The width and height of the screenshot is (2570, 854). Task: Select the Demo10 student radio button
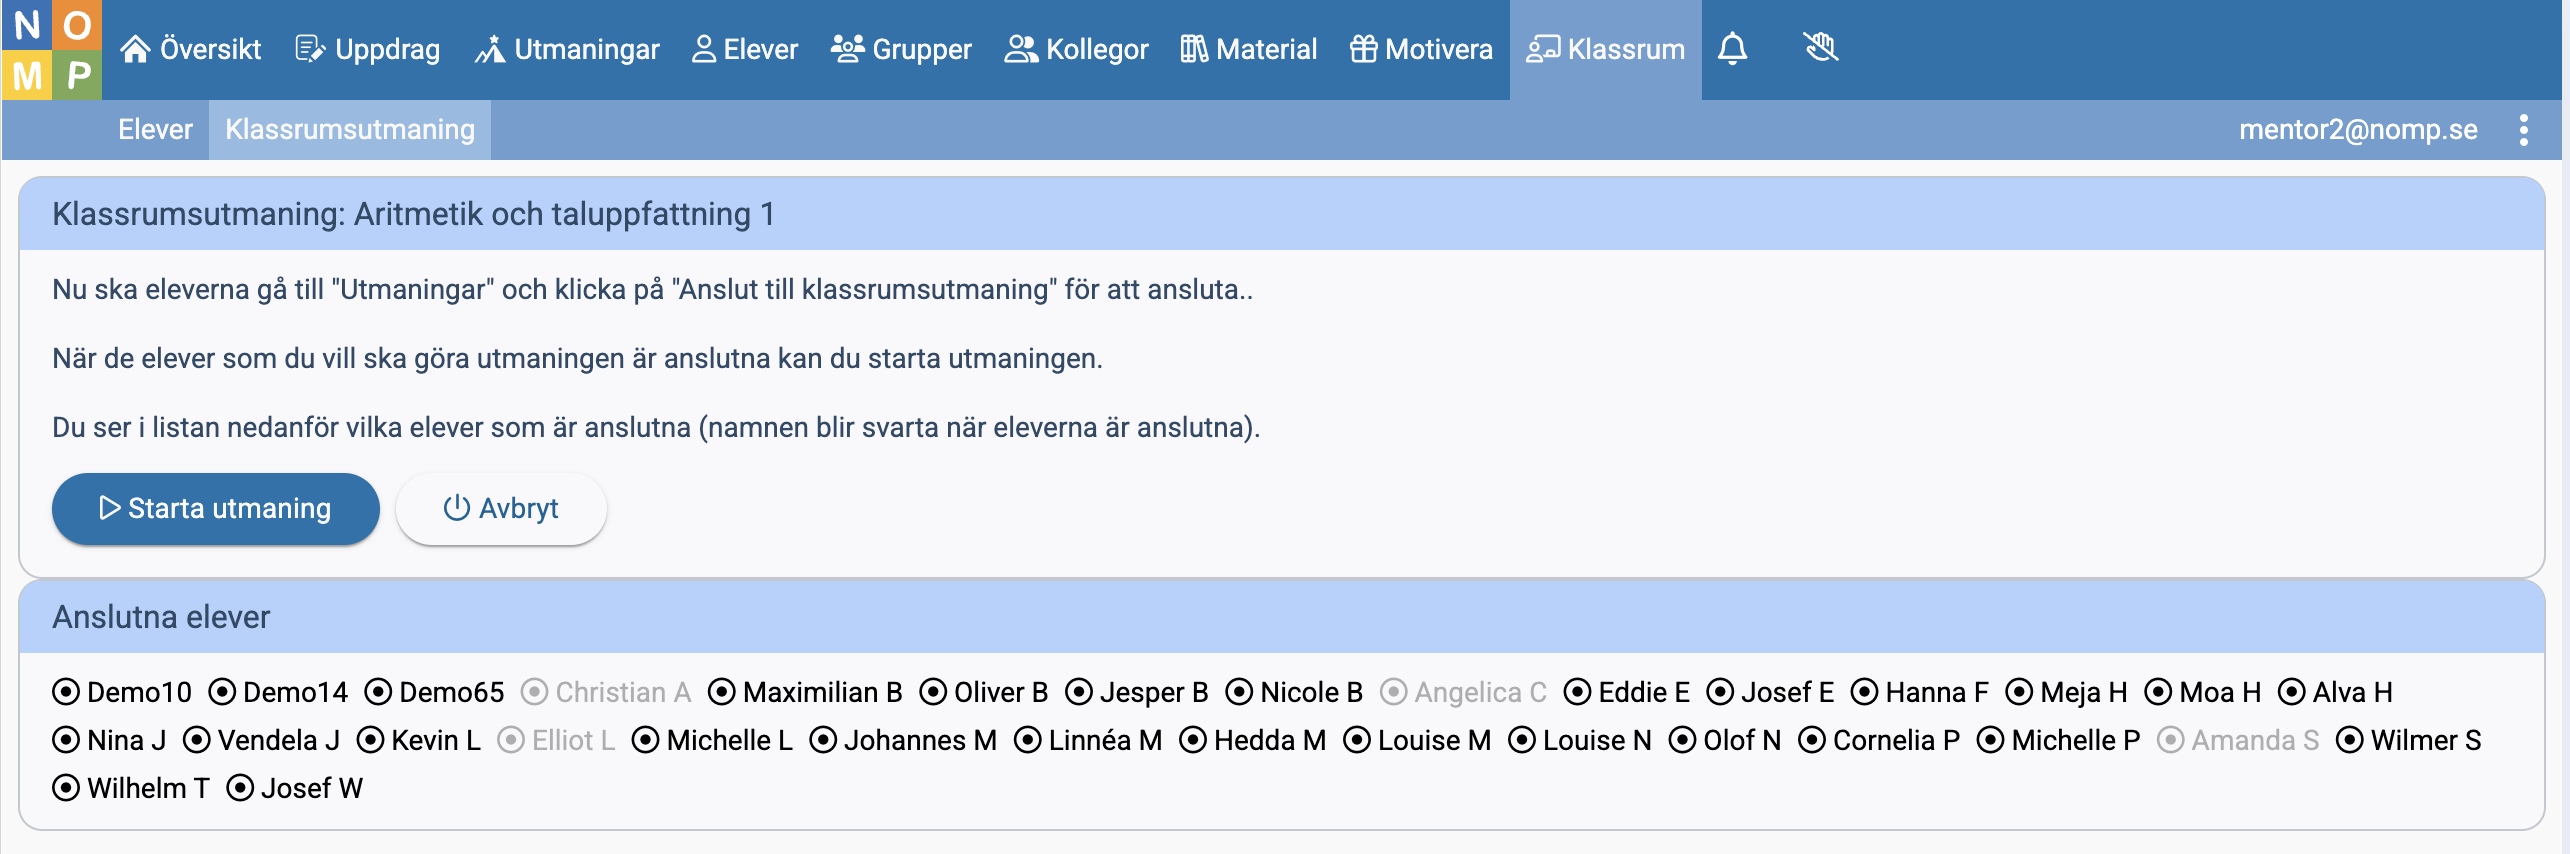(66, 692)
